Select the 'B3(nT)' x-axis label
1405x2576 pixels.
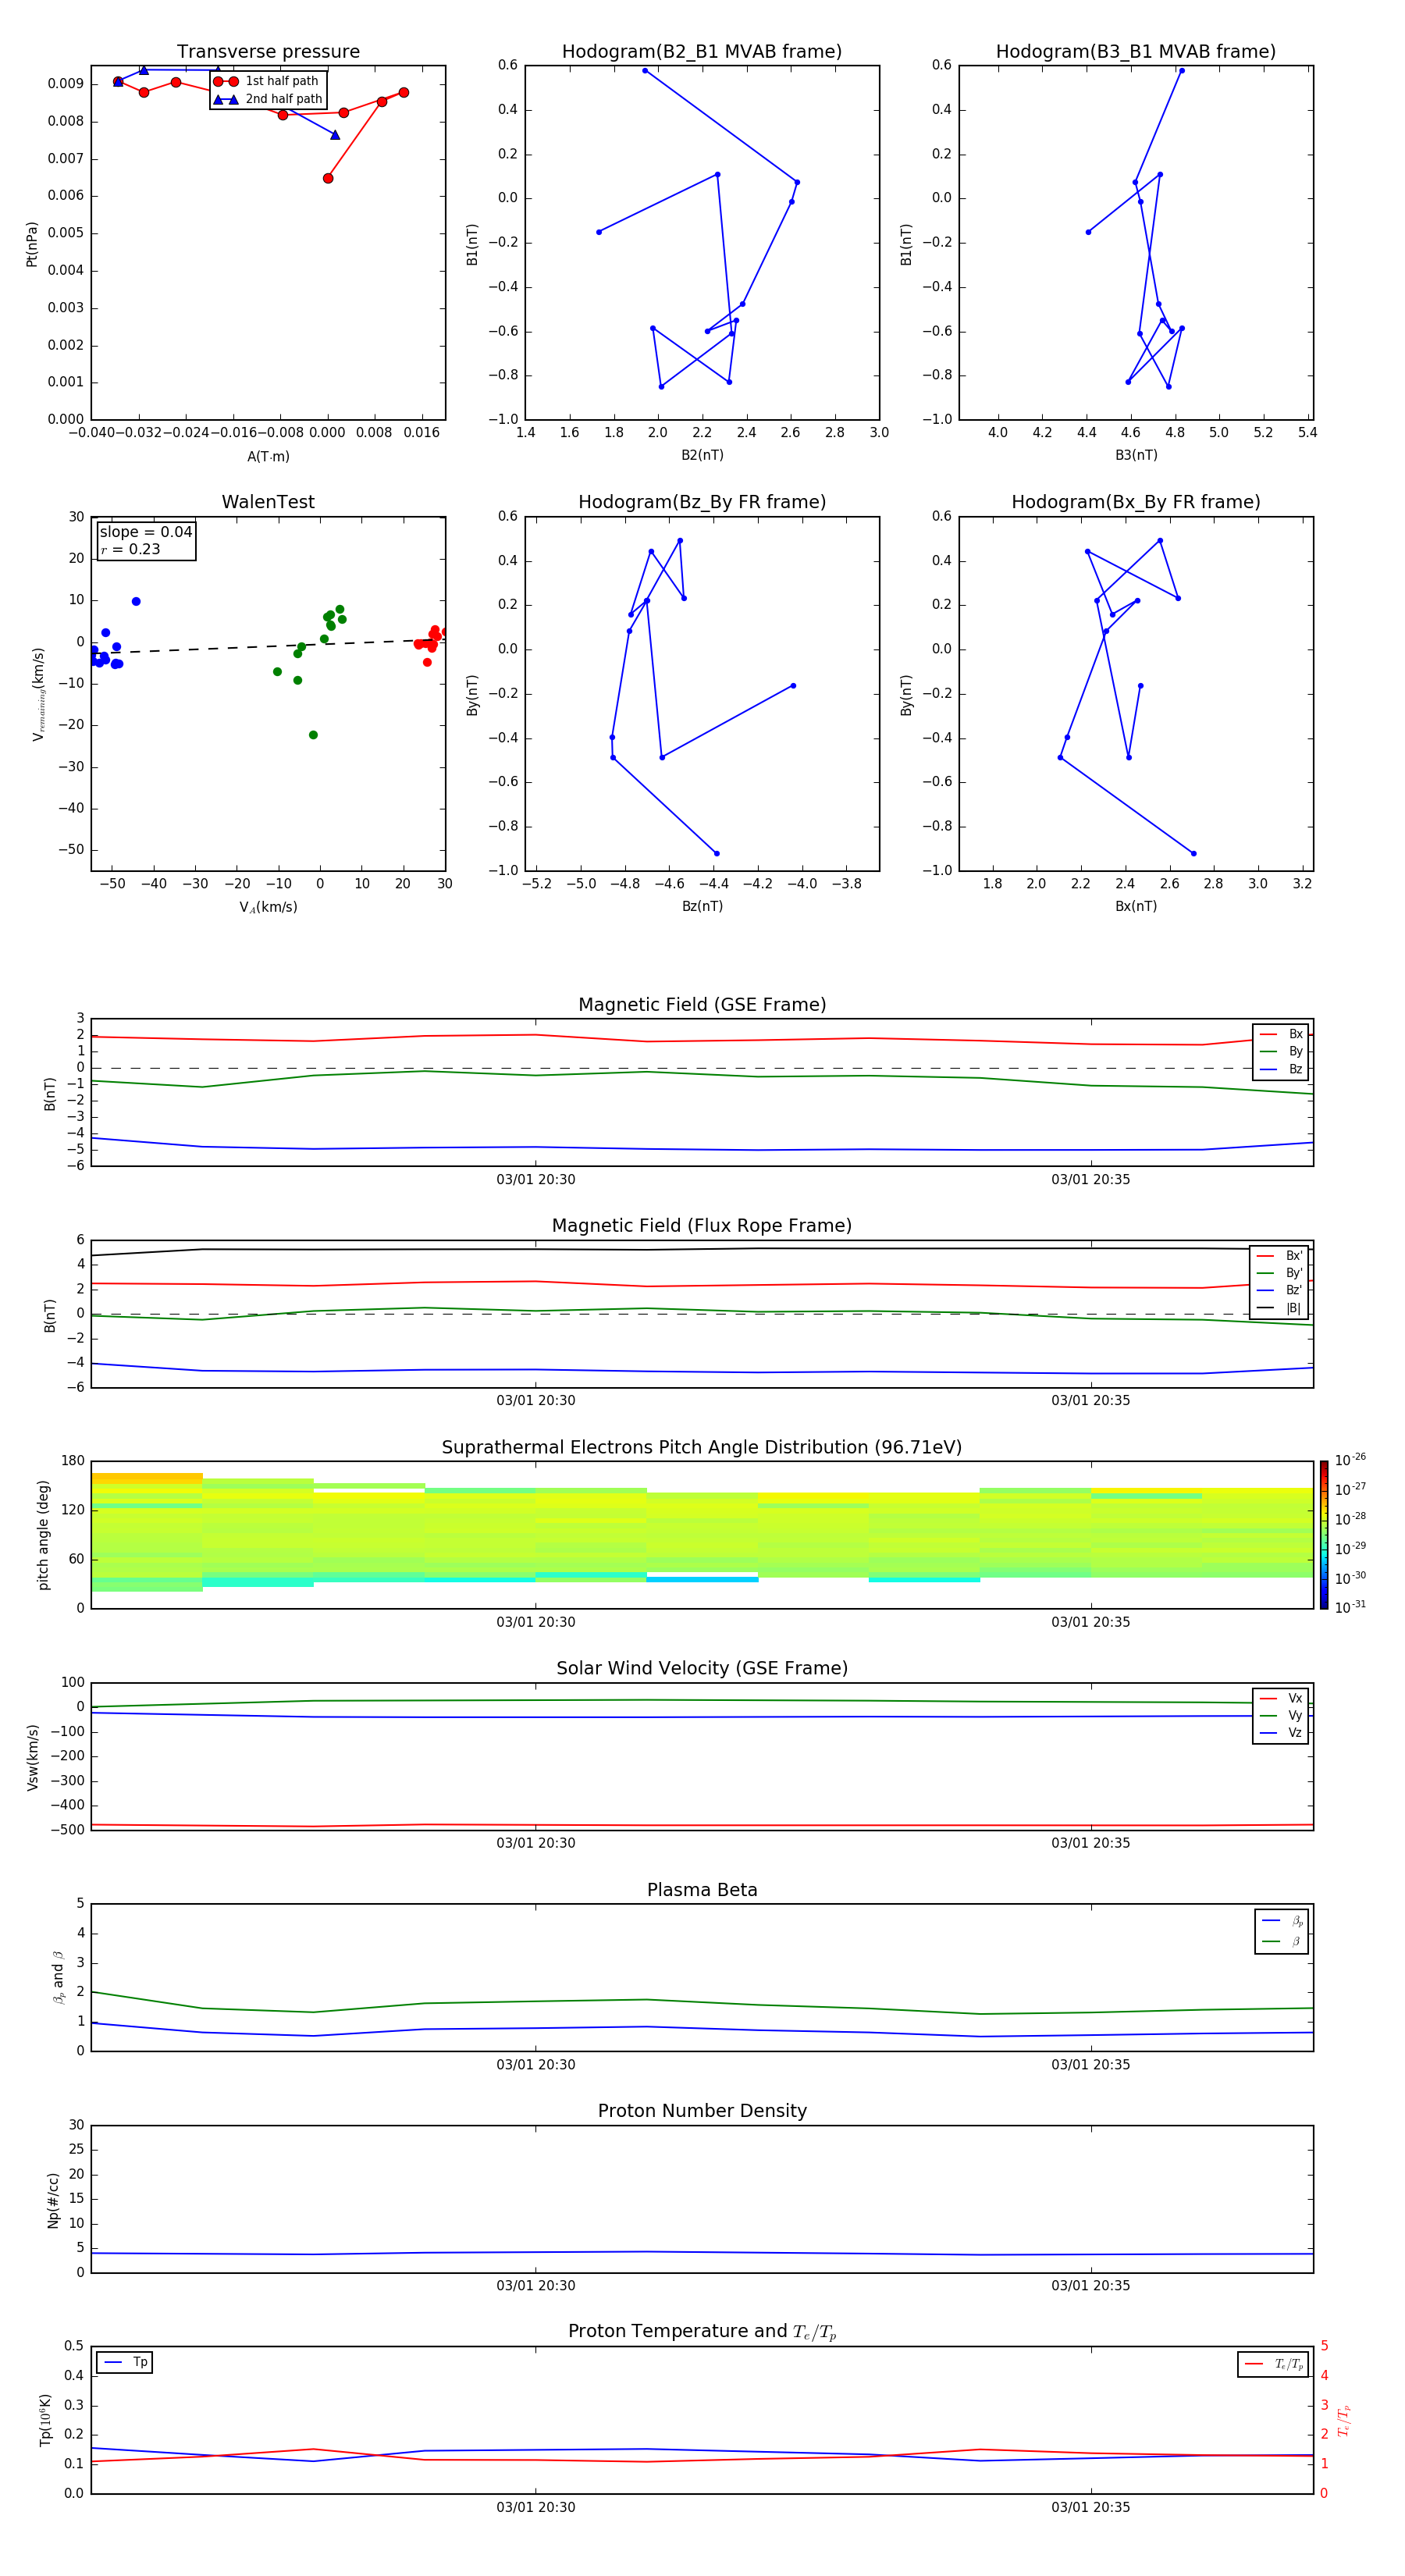tap(1136, 455)
